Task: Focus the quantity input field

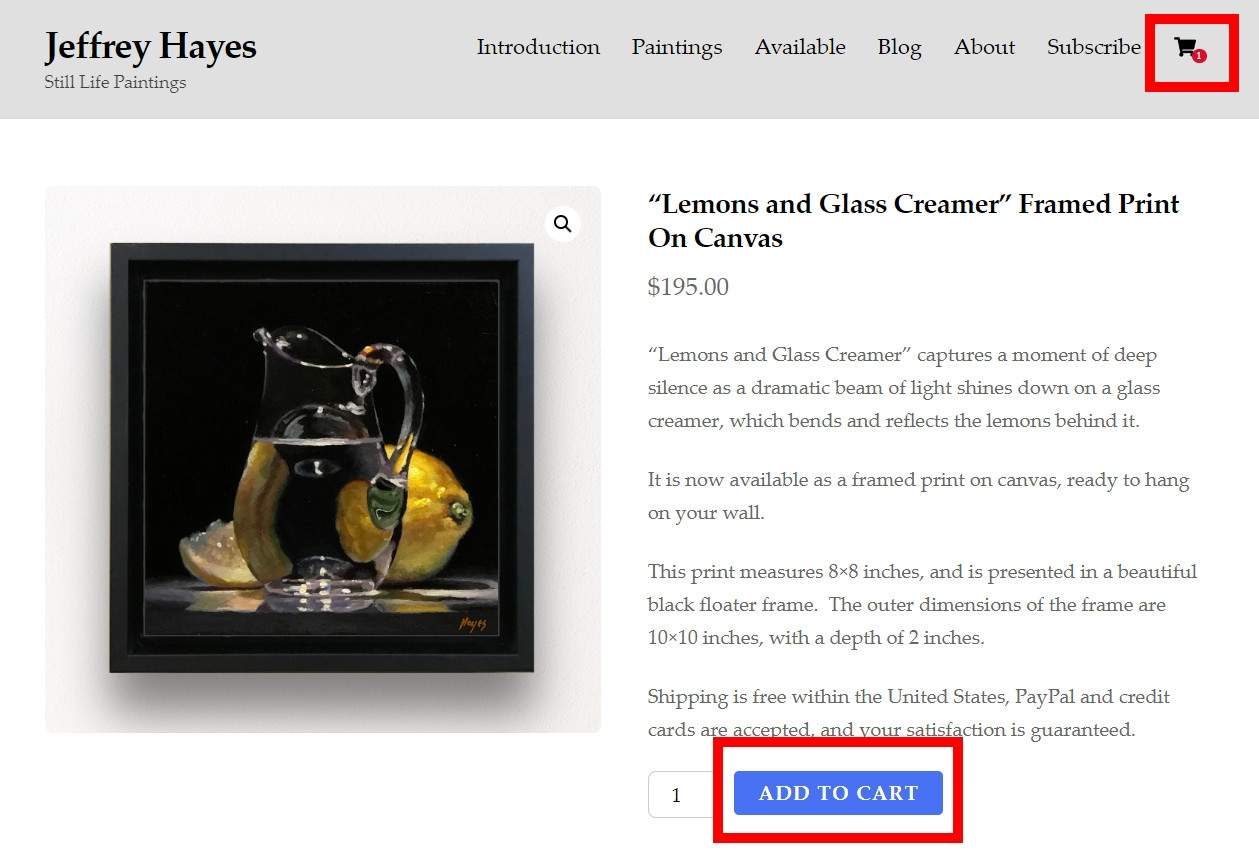Action: point(678,795)
